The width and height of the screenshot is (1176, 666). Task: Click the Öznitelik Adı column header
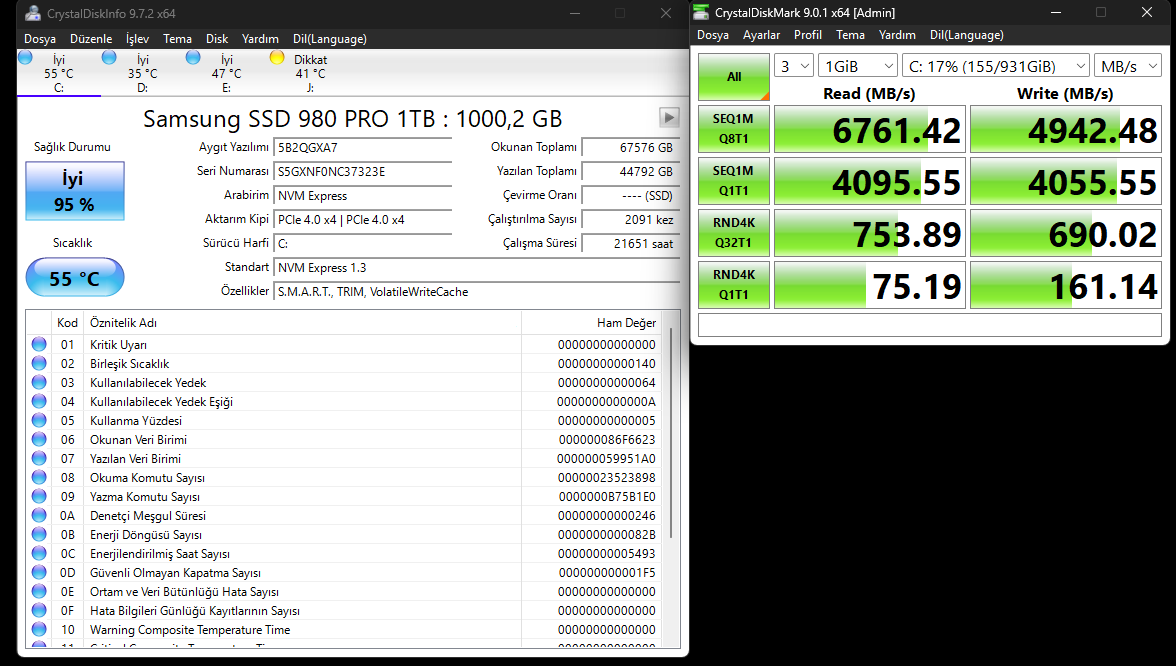pyautogui.click(x=302, y=322)
